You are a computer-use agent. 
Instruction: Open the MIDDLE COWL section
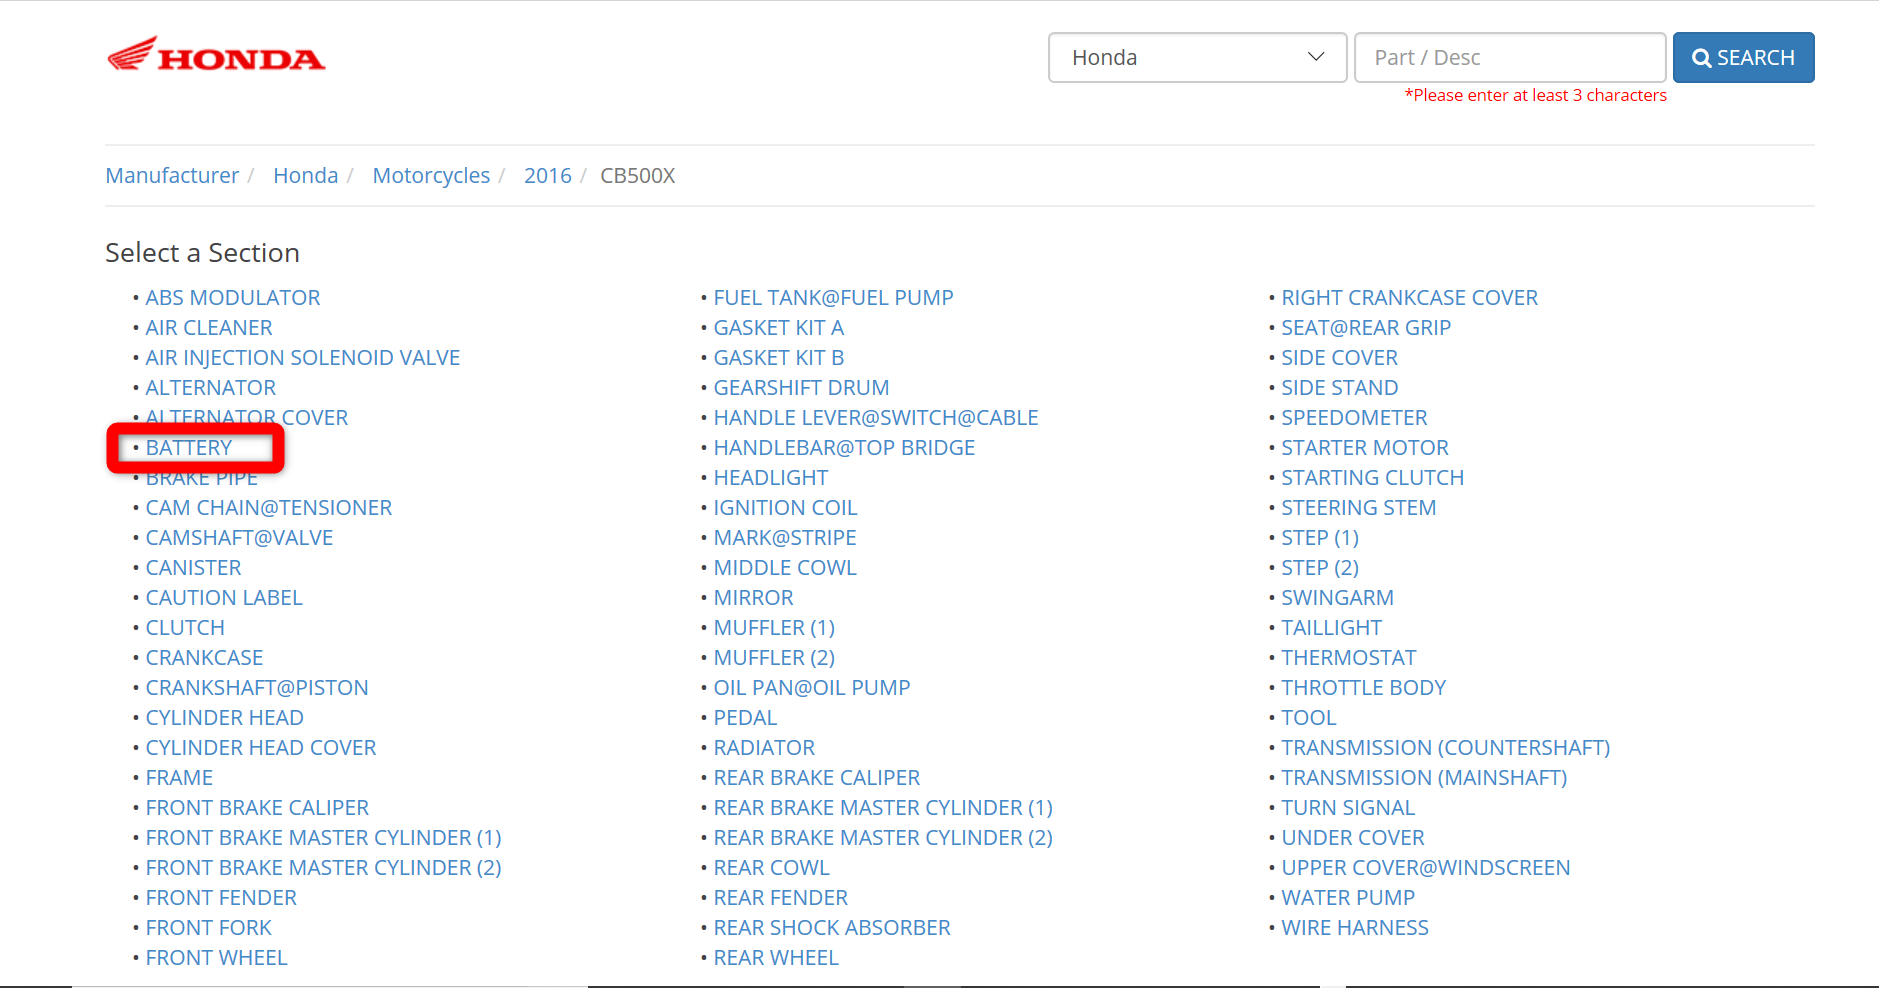785,568
